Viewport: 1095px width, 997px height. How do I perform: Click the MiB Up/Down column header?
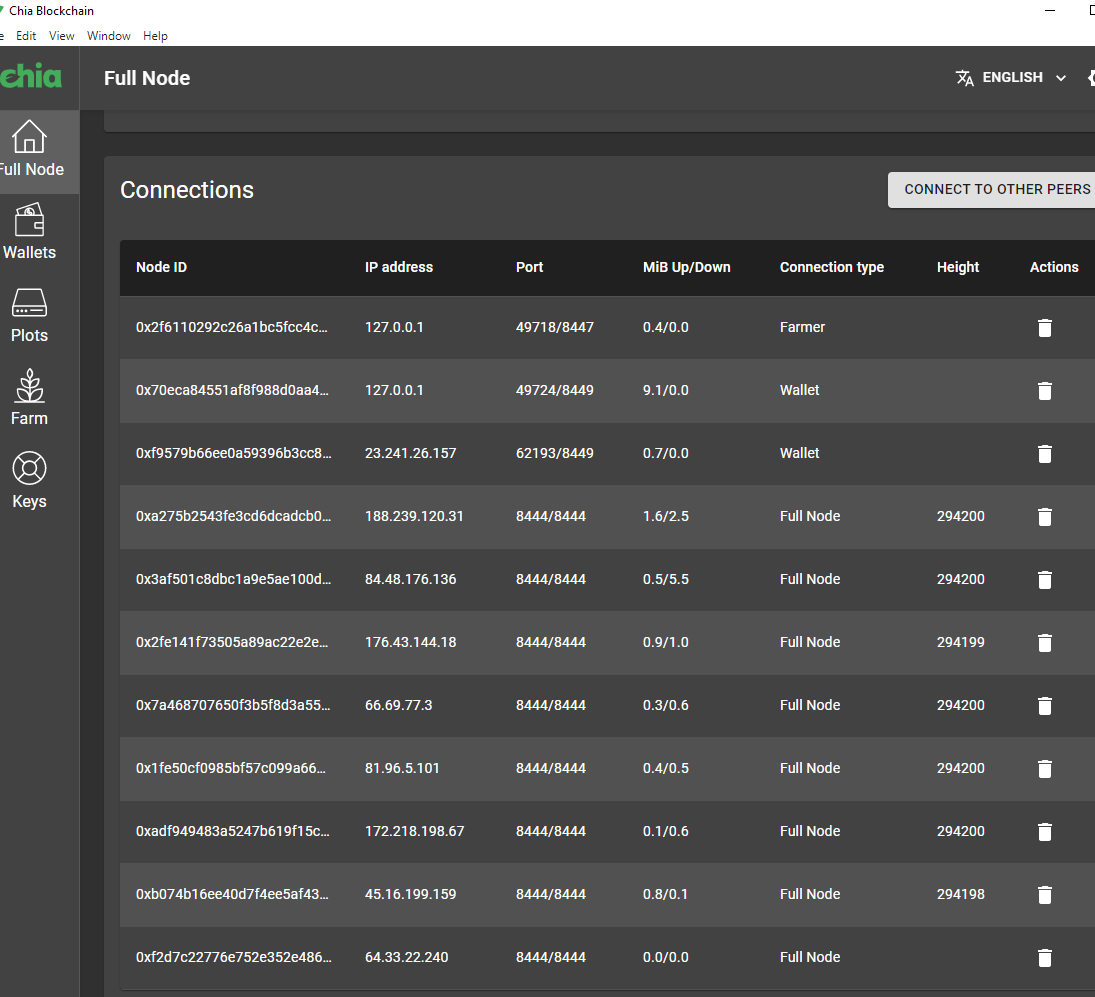click(686, 267)
